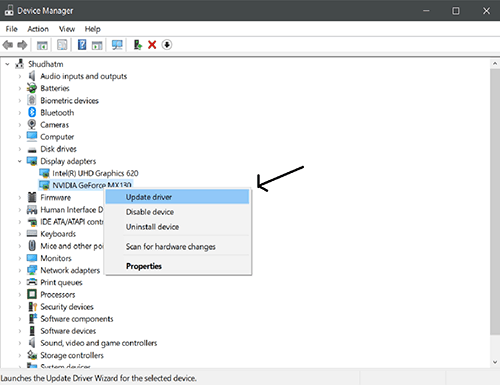500x385 pixels.
Task: Expand the Monitors node arrow
Action: pos(20,258)
